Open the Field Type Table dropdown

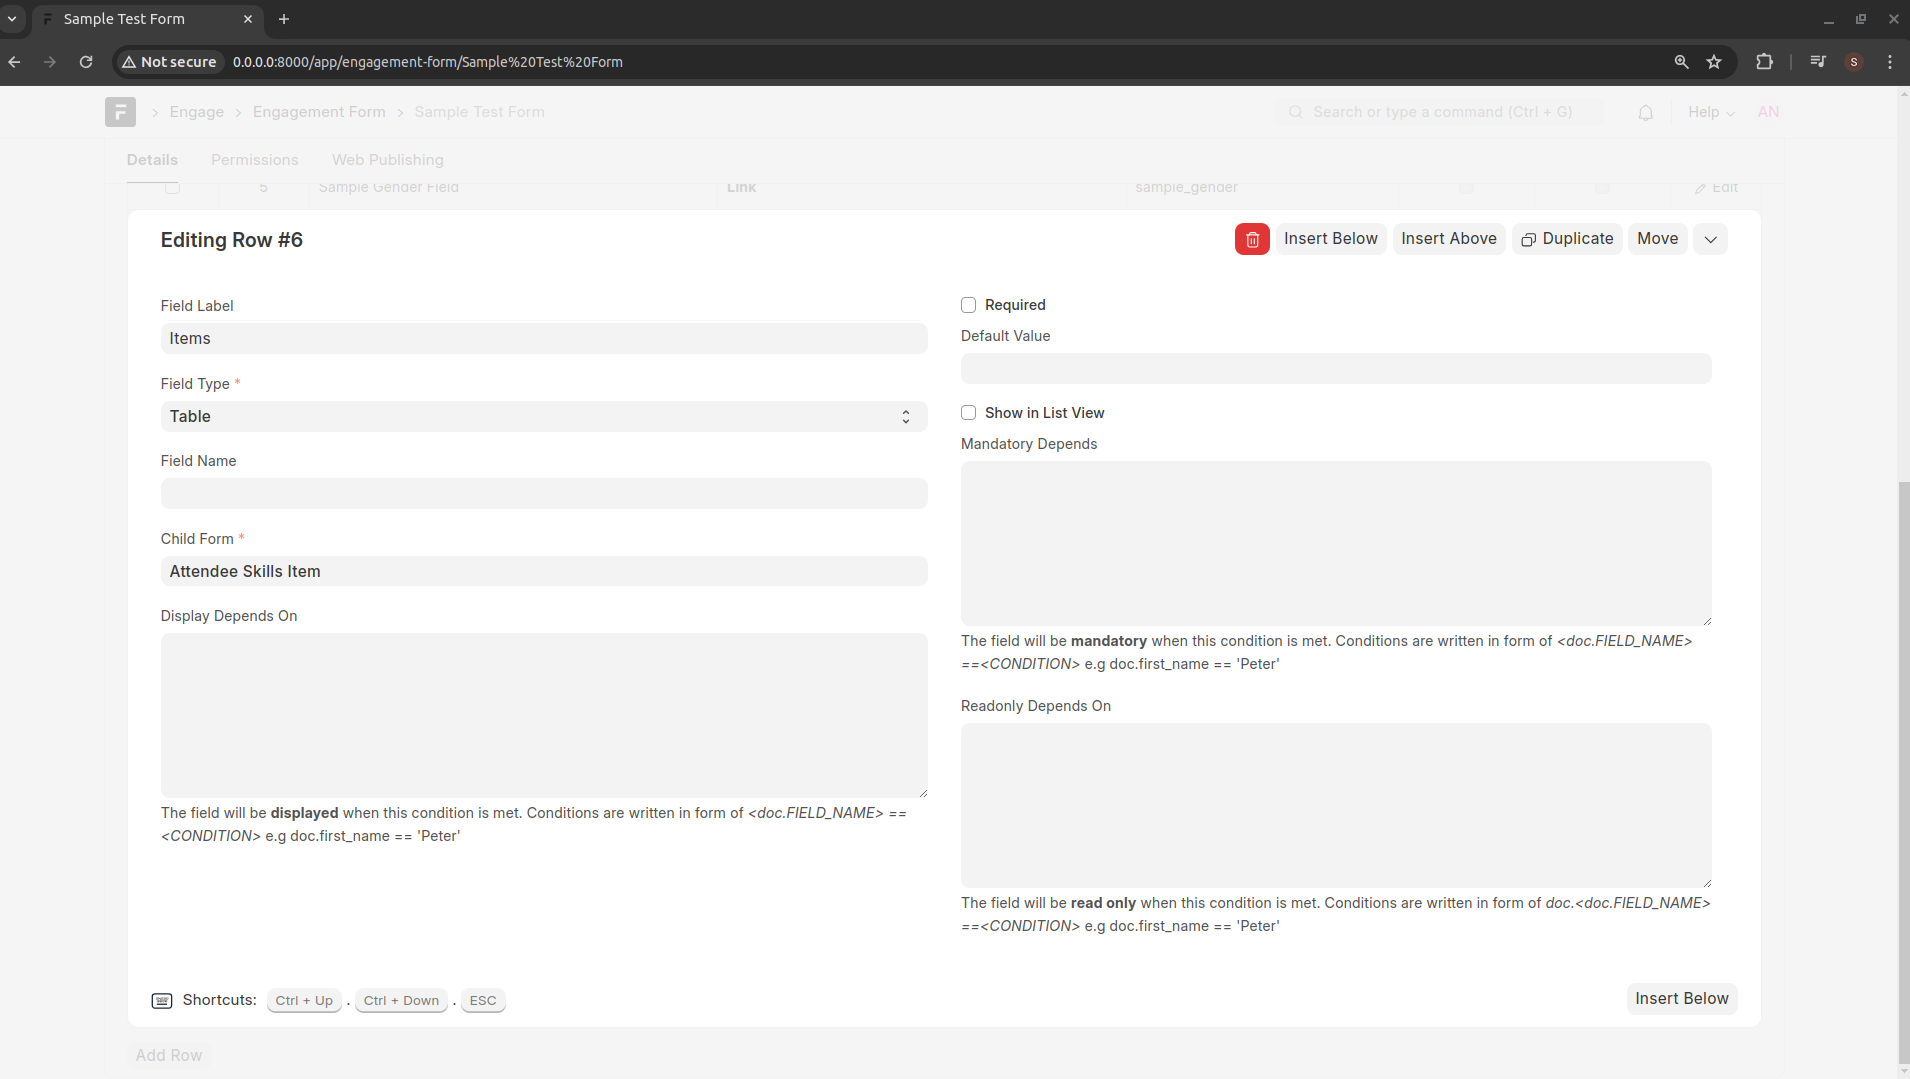coord(544,417)
